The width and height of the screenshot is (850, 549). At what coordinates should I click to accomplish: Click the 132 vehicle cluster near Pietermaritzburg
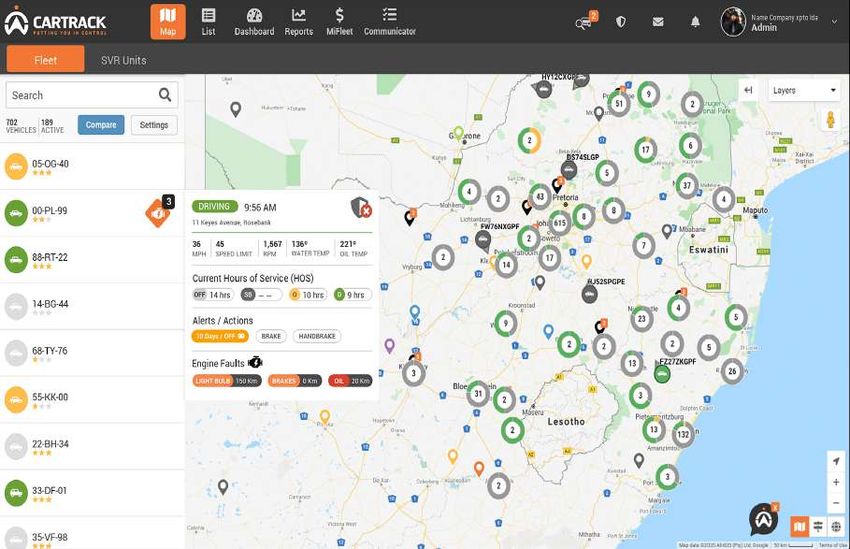pos(682,434)
